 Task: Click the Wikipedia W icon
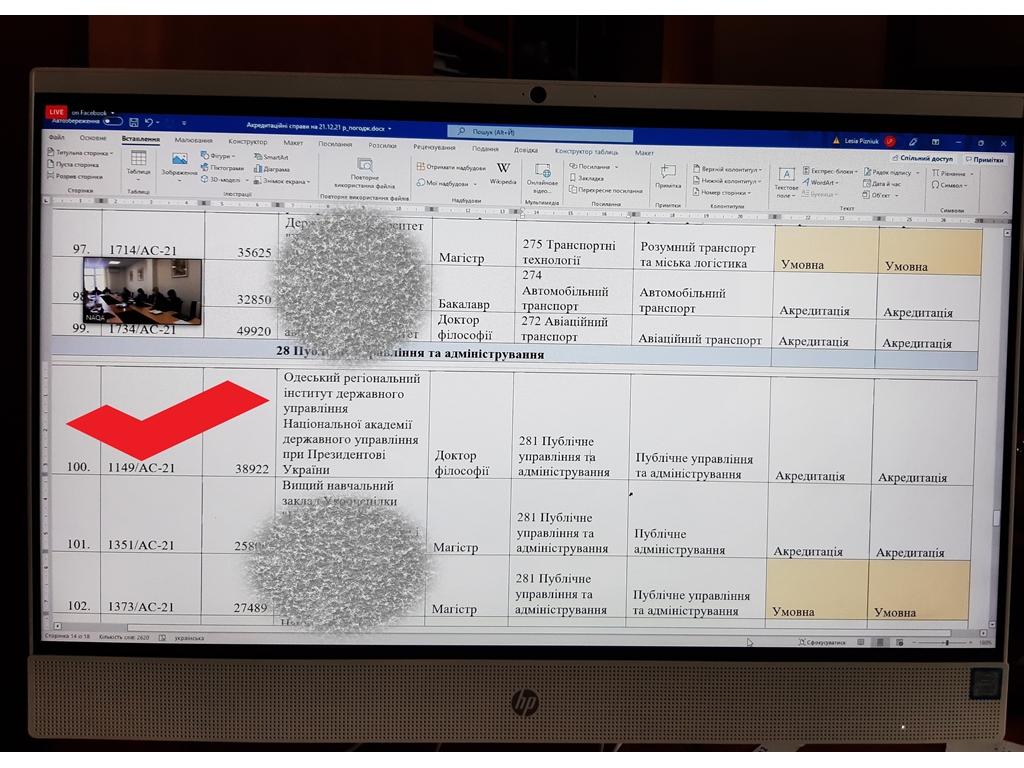pyautogui.click(x=503, y=168)
